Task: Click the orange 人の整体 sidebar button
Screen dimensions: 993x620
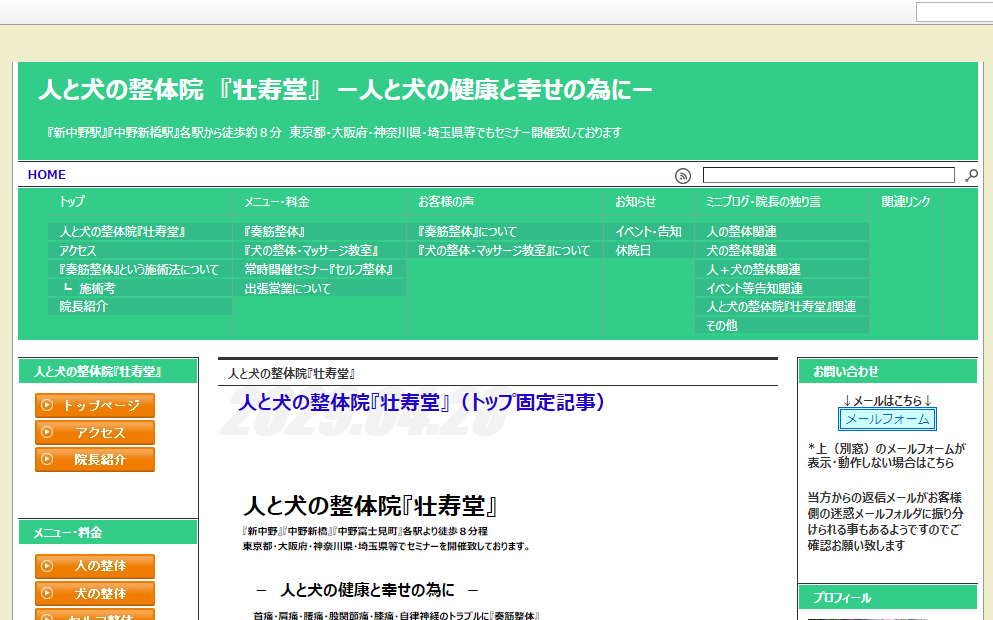Action: [x=95, y=566]
